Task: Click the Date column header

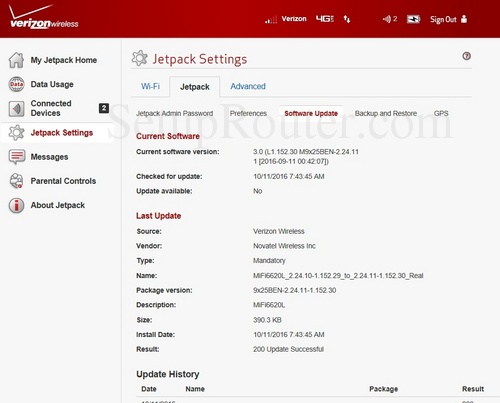Action: 149,389
